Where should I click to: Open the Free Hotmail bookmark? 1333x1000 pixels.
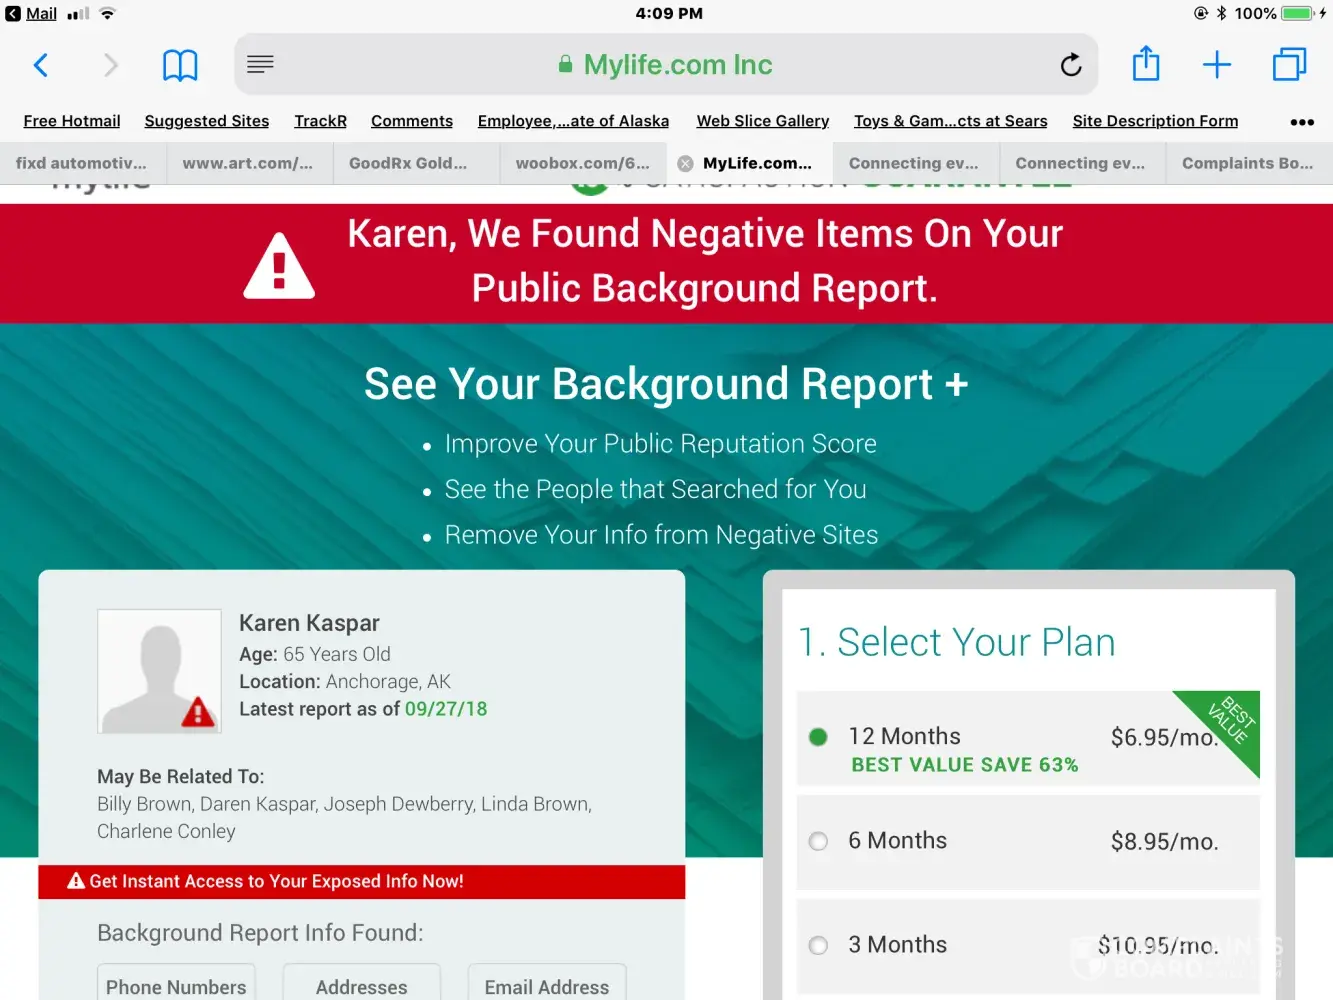pyautogui.click(x=72, y=121)
